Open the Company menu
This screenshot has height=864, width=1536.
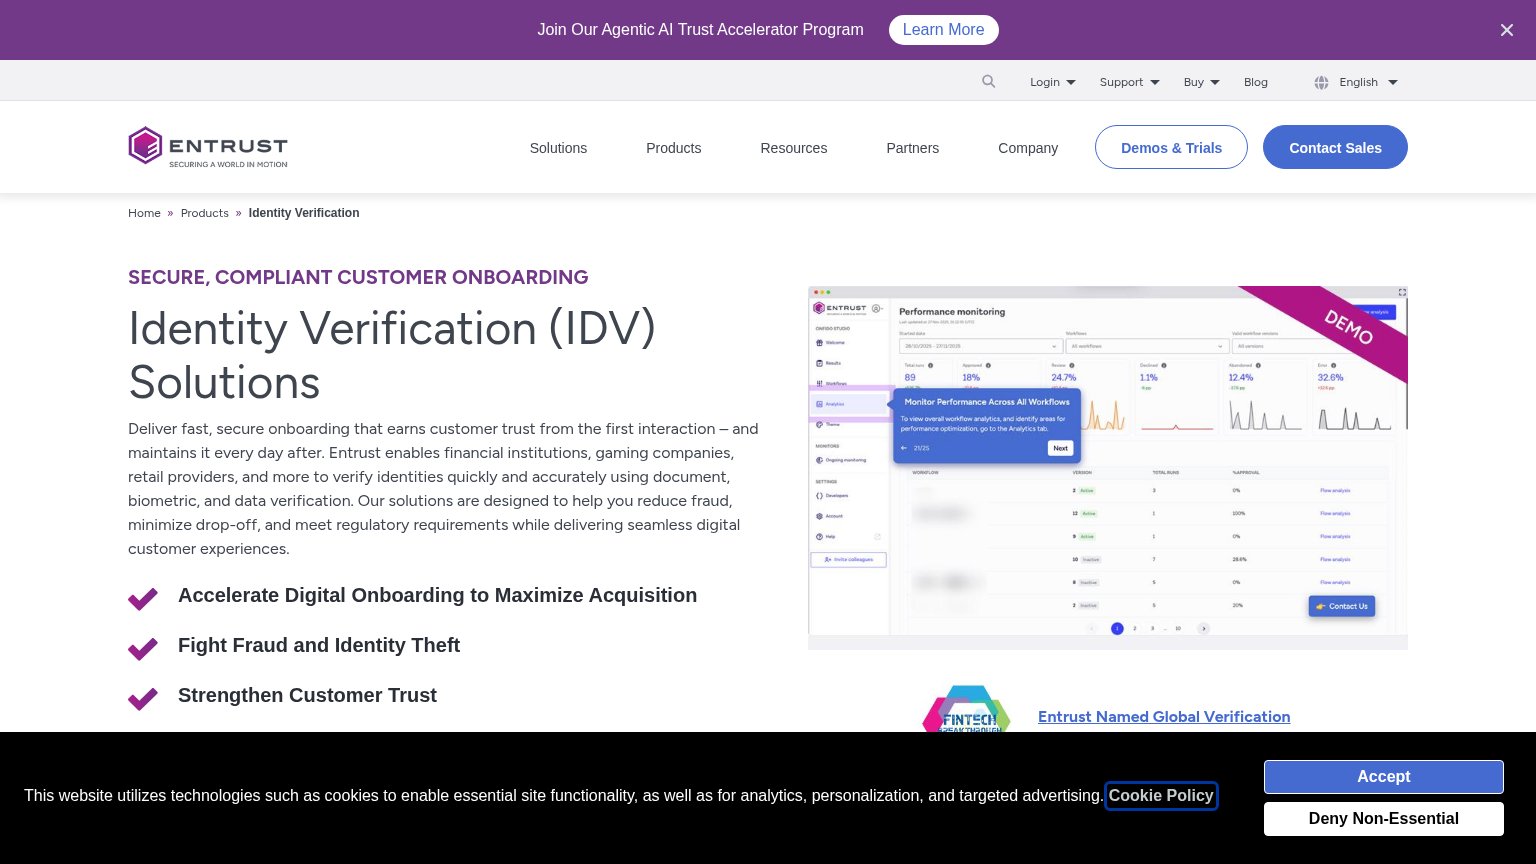tap(1028, 148)
